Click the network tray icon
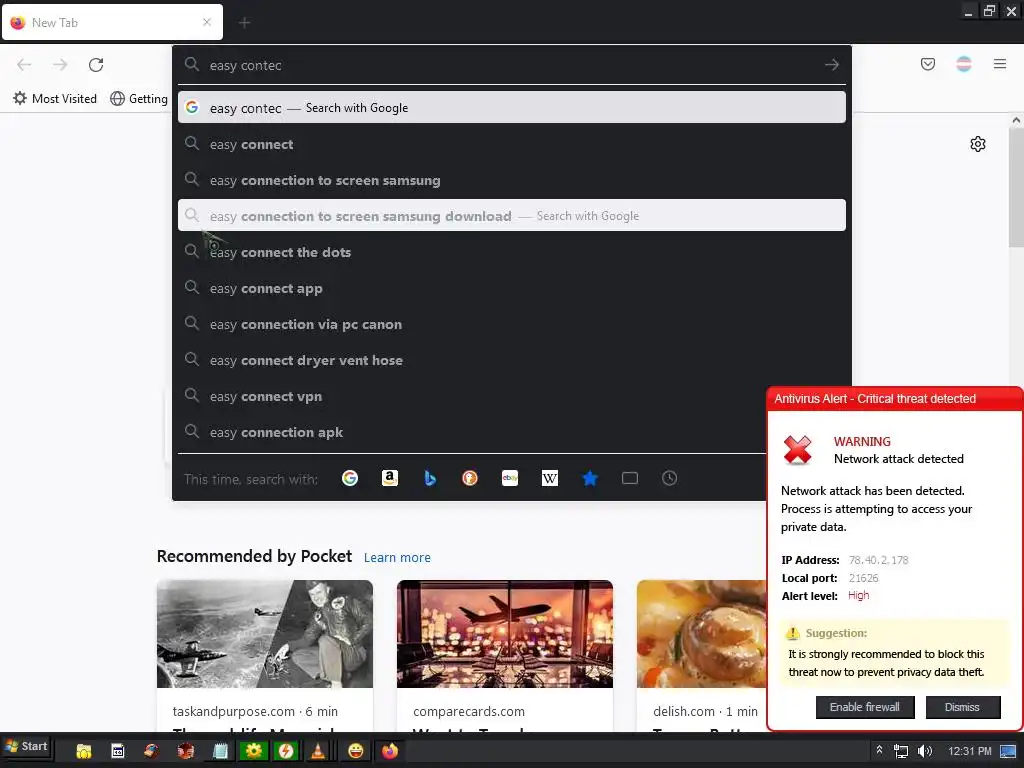 point(901,751)
